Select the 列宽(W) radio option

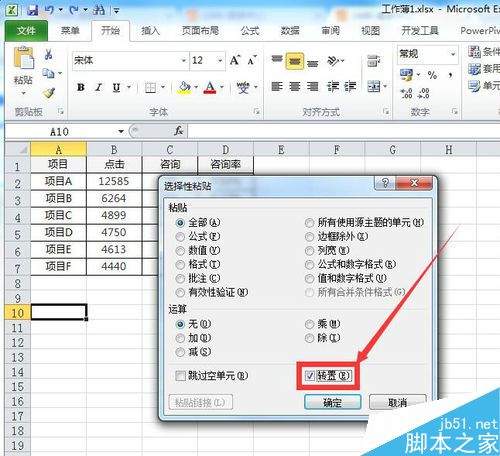310,251
